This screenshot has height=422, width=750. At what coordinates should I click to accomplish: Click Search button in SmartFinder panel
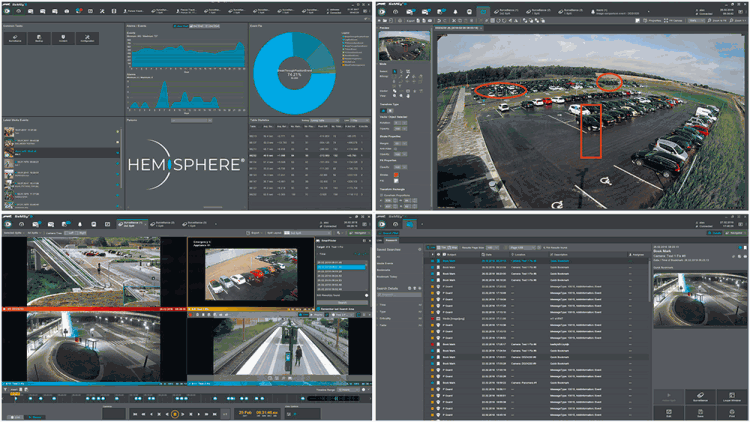[x=342, y=302]
